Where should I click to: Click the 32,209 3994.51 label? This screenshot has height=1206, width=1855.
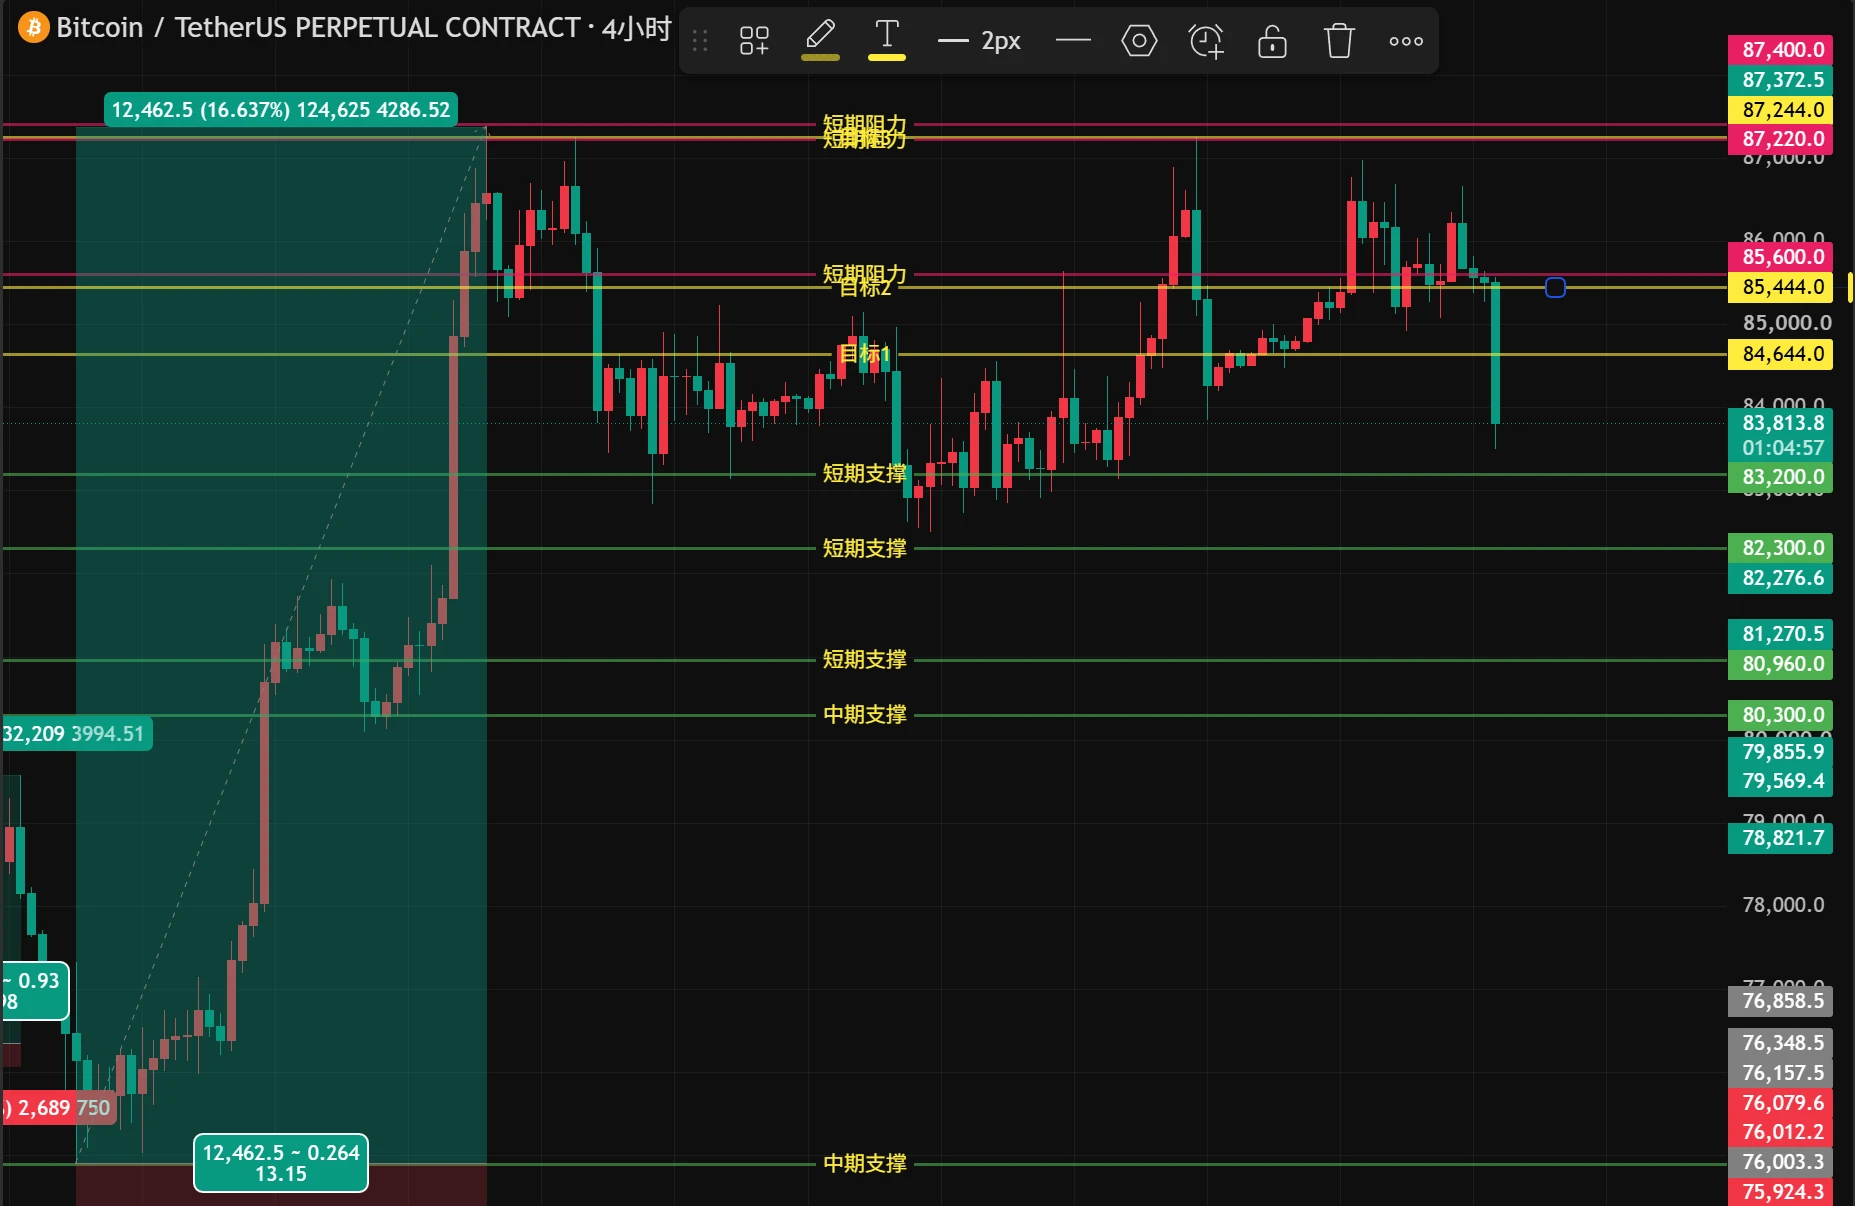[x=76, y=734]
